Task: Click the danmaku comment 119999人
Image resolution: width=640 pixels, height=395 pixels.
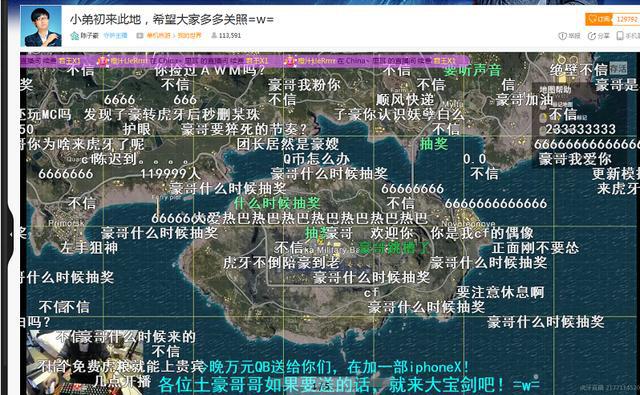Action: 170,174
